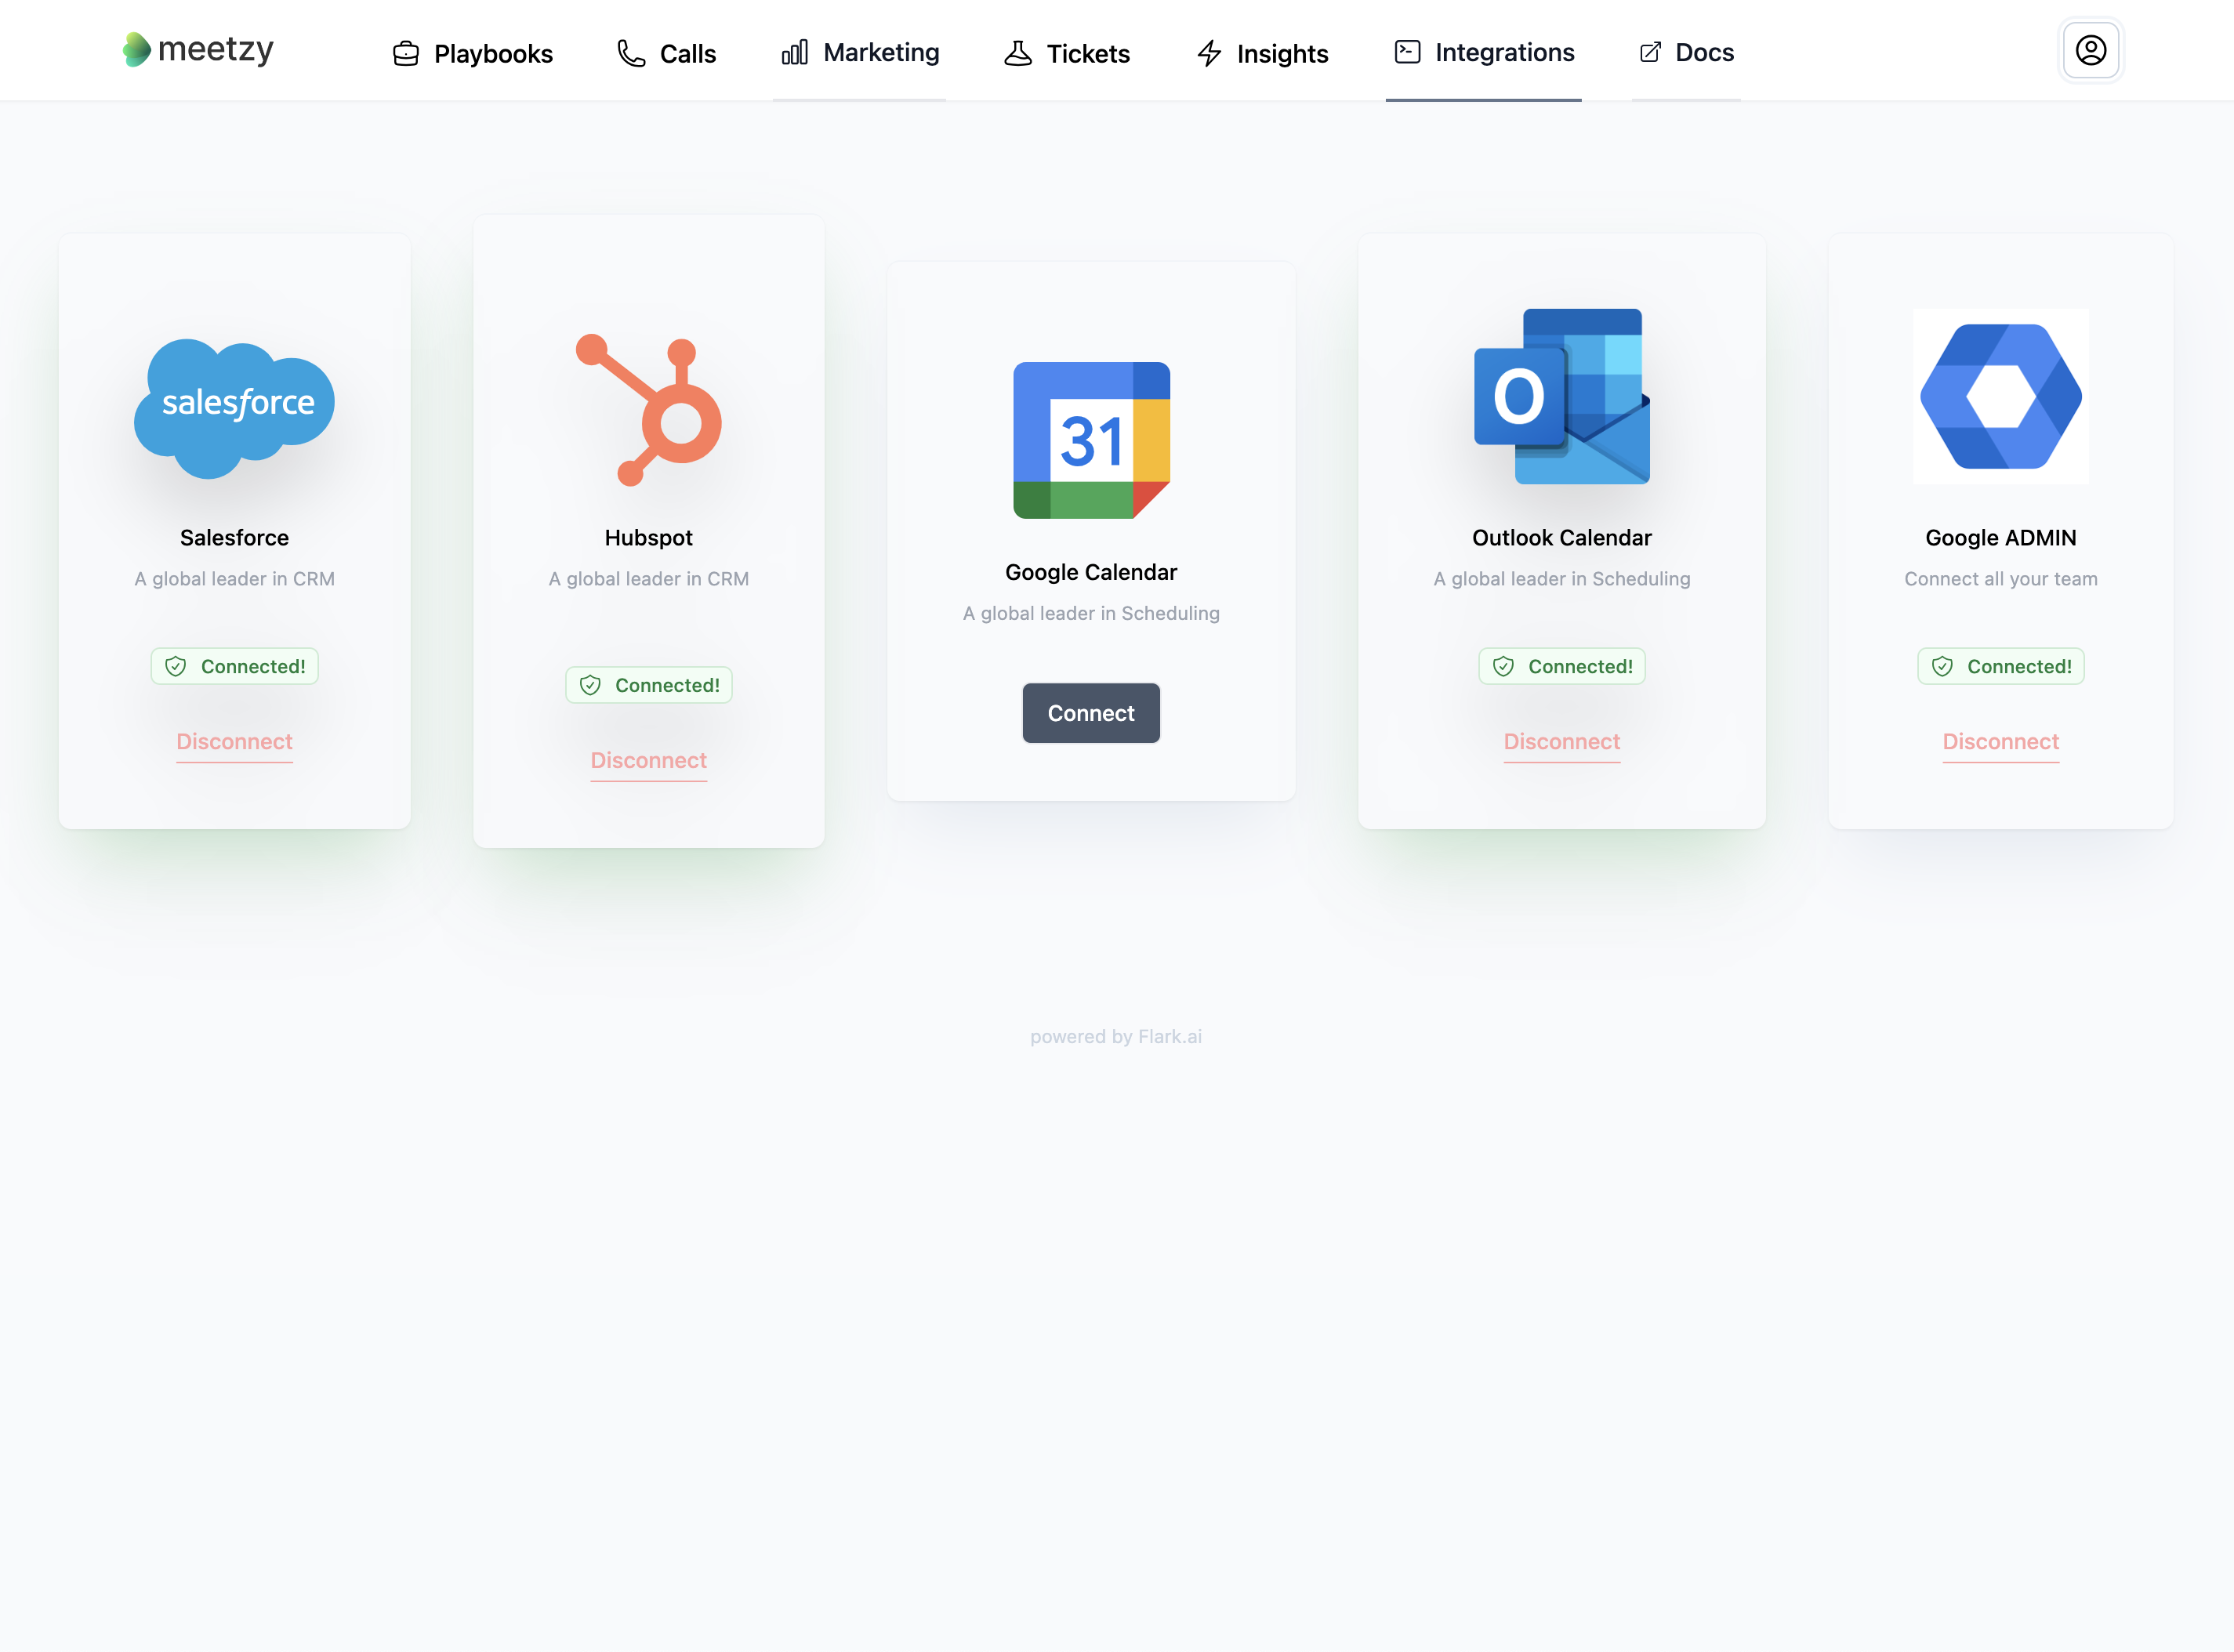Disconnect Google ADMIN integration
Image resolution: width=2234 pixels, height=1652 pixels.
(x=2001, y=741)
